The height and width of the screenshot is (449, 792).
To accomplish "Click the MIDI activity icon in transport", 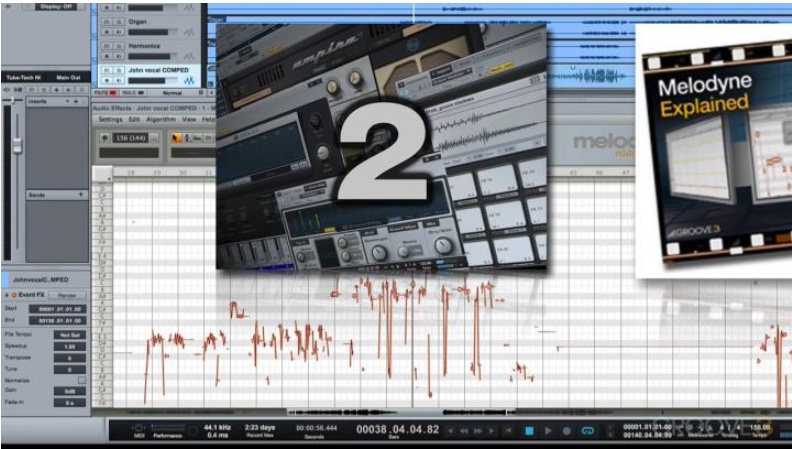I will pos(138,428).
